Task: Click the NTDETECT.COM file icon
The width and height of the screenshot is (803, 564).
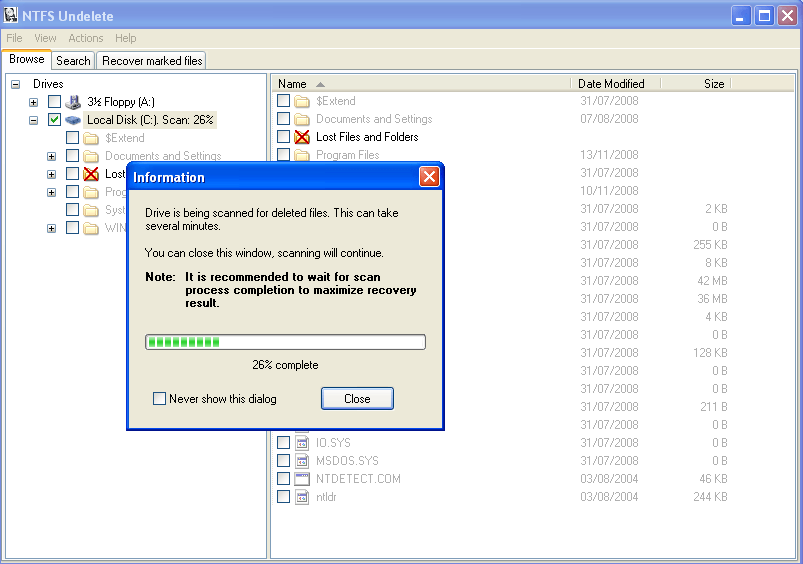Action: click(302, 479)
